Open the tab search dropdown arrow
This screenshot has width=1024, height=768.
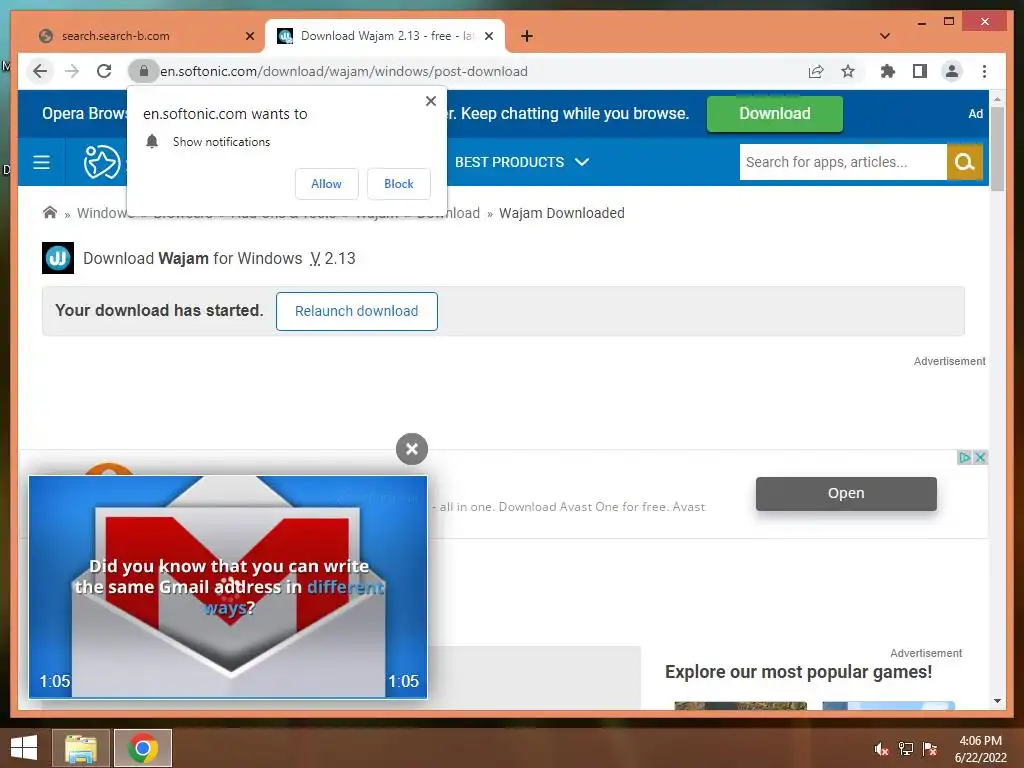885,36
